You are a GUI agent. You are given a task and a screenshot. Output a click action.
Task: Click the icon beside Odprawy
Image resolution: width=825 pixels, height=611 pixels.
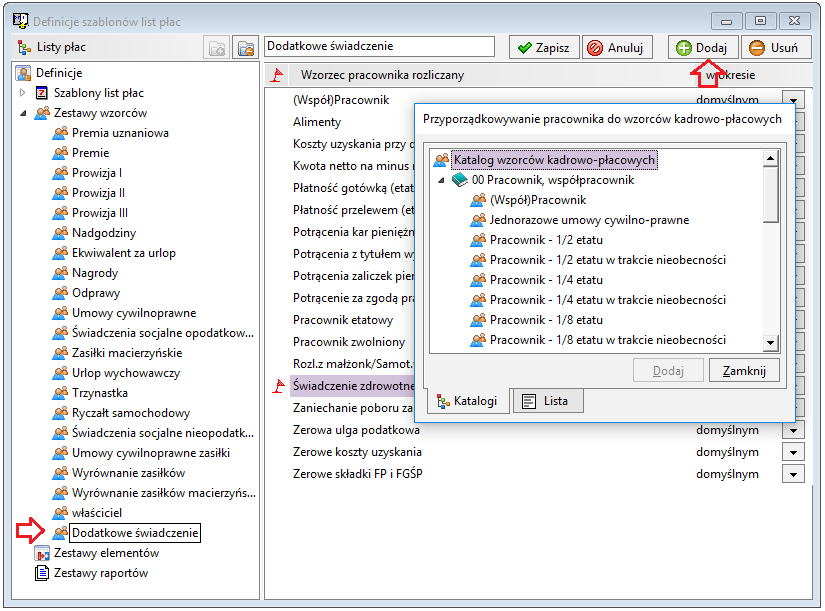(61, 293)
